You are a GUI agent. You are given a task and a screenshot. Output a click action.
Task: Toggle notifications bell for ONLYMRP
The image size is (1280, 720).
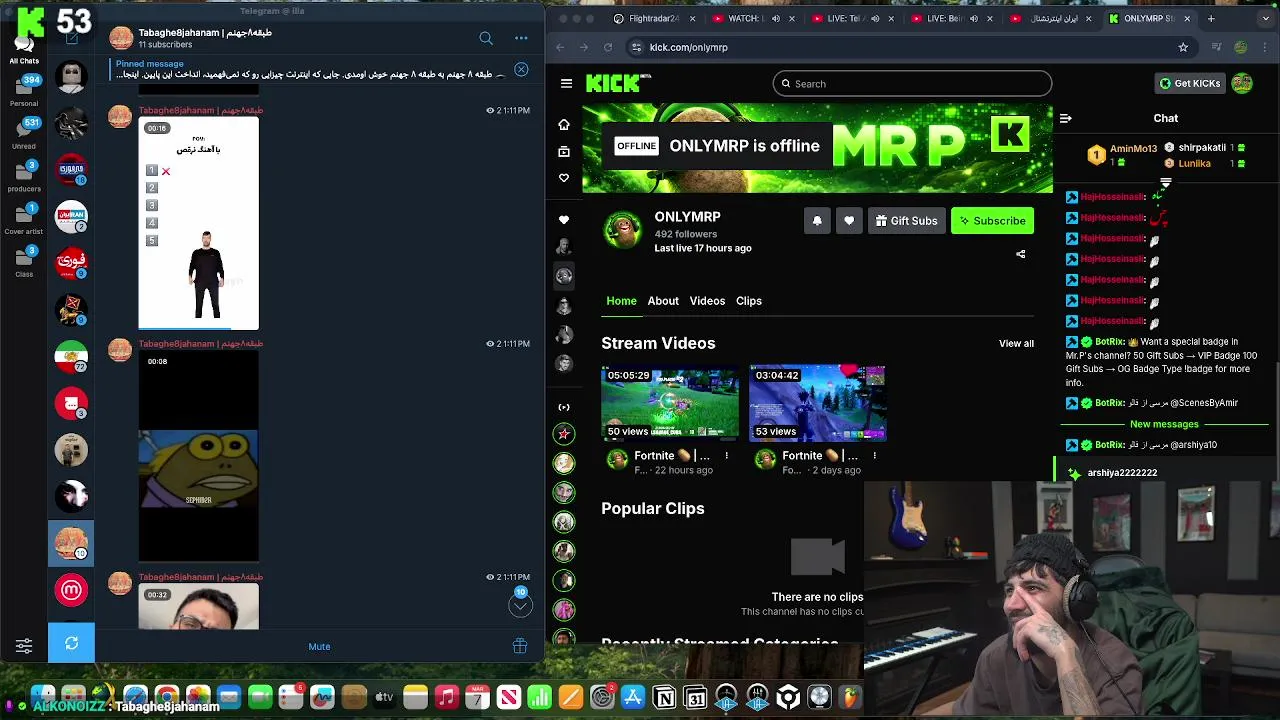pos(817,221)
